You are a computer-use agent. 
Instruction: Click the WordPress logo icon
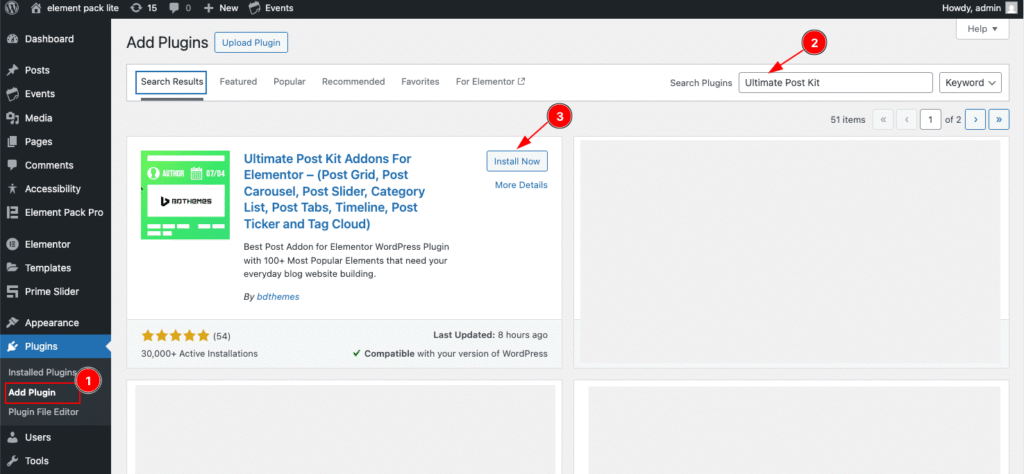pos(12,8)
